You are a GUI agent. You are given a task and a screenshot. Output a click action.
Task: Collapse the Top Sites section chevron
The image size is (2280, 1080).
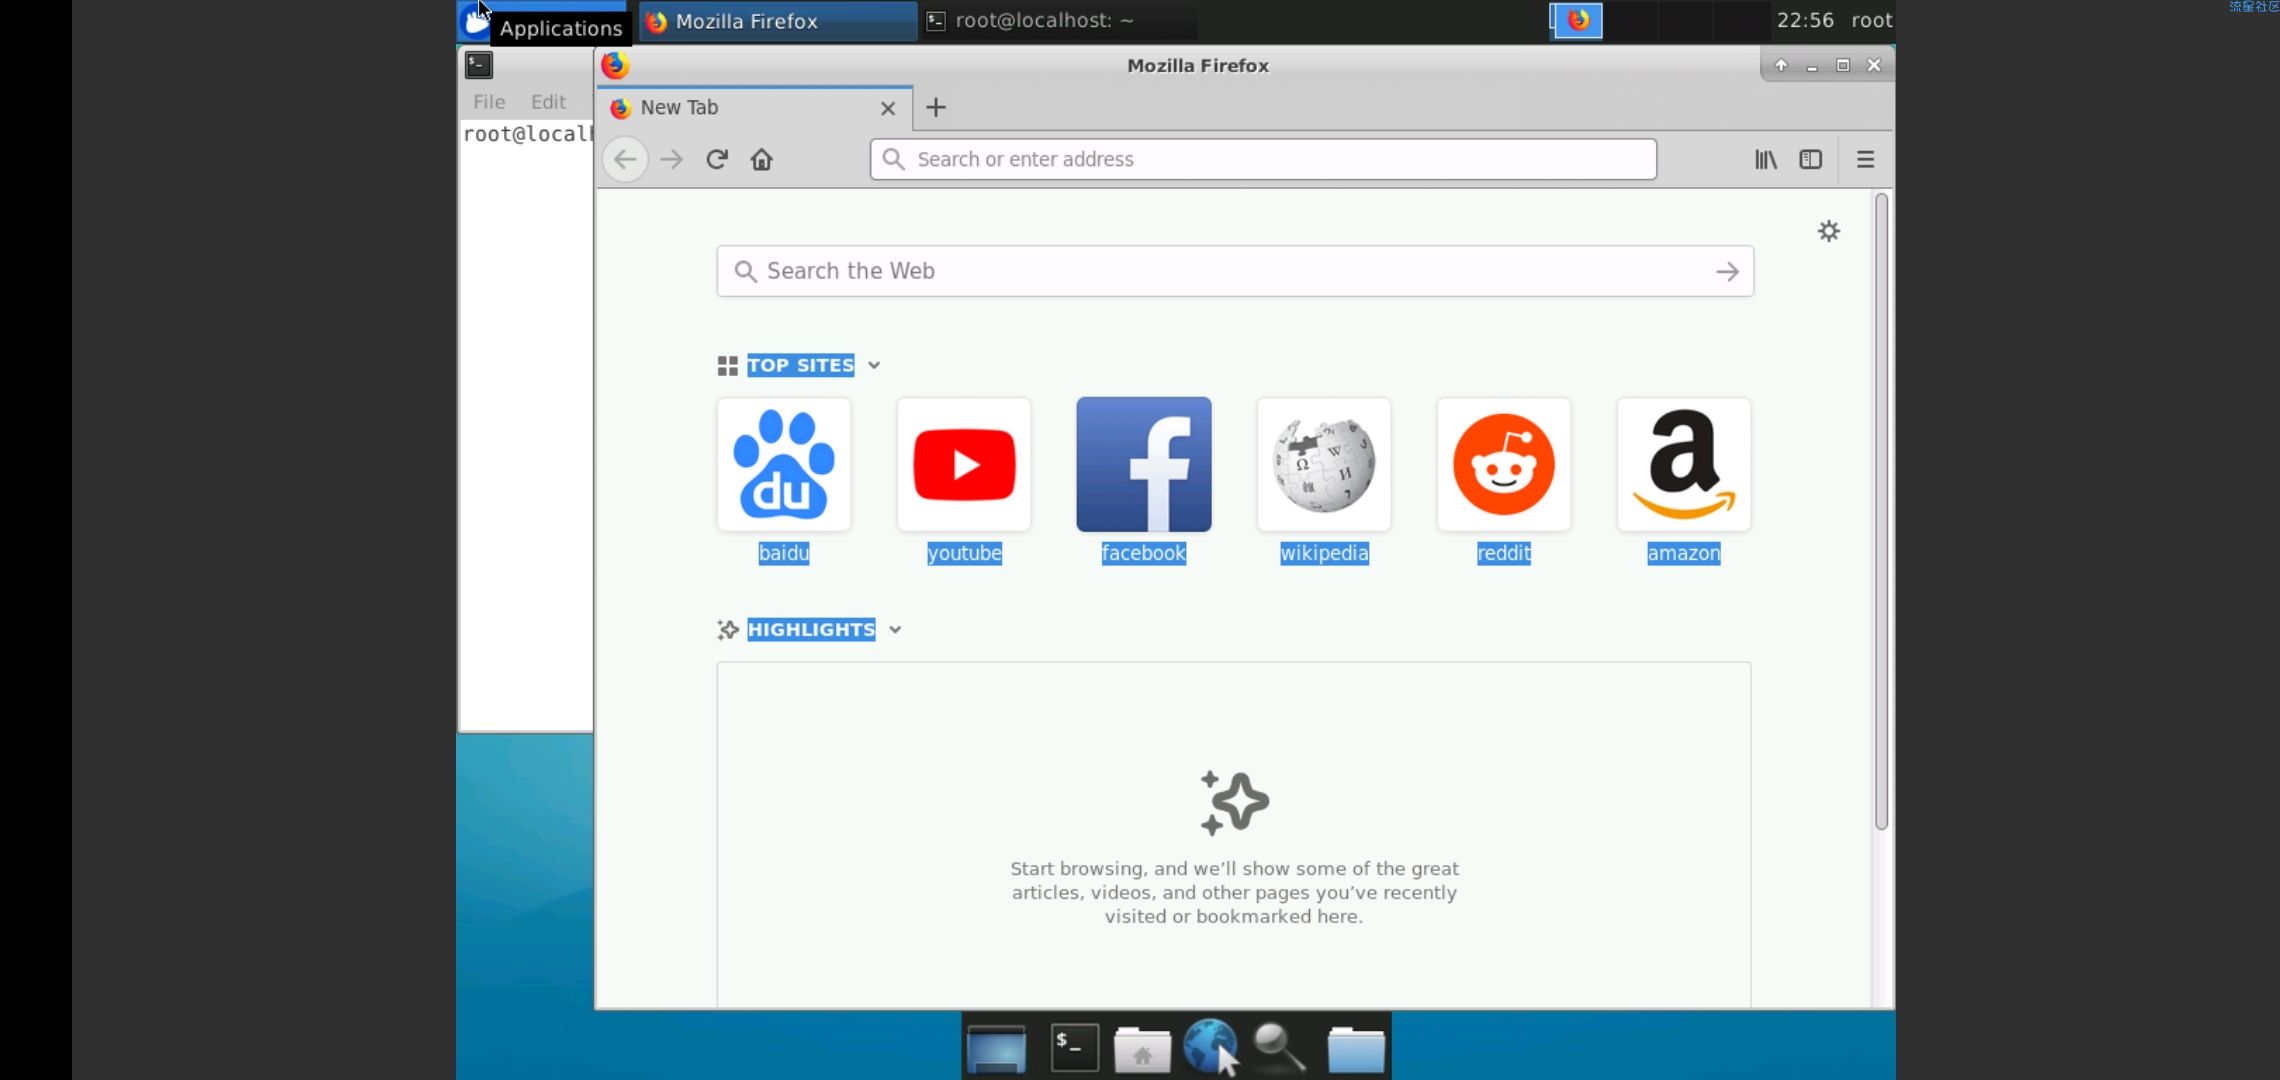pos(874,365)
